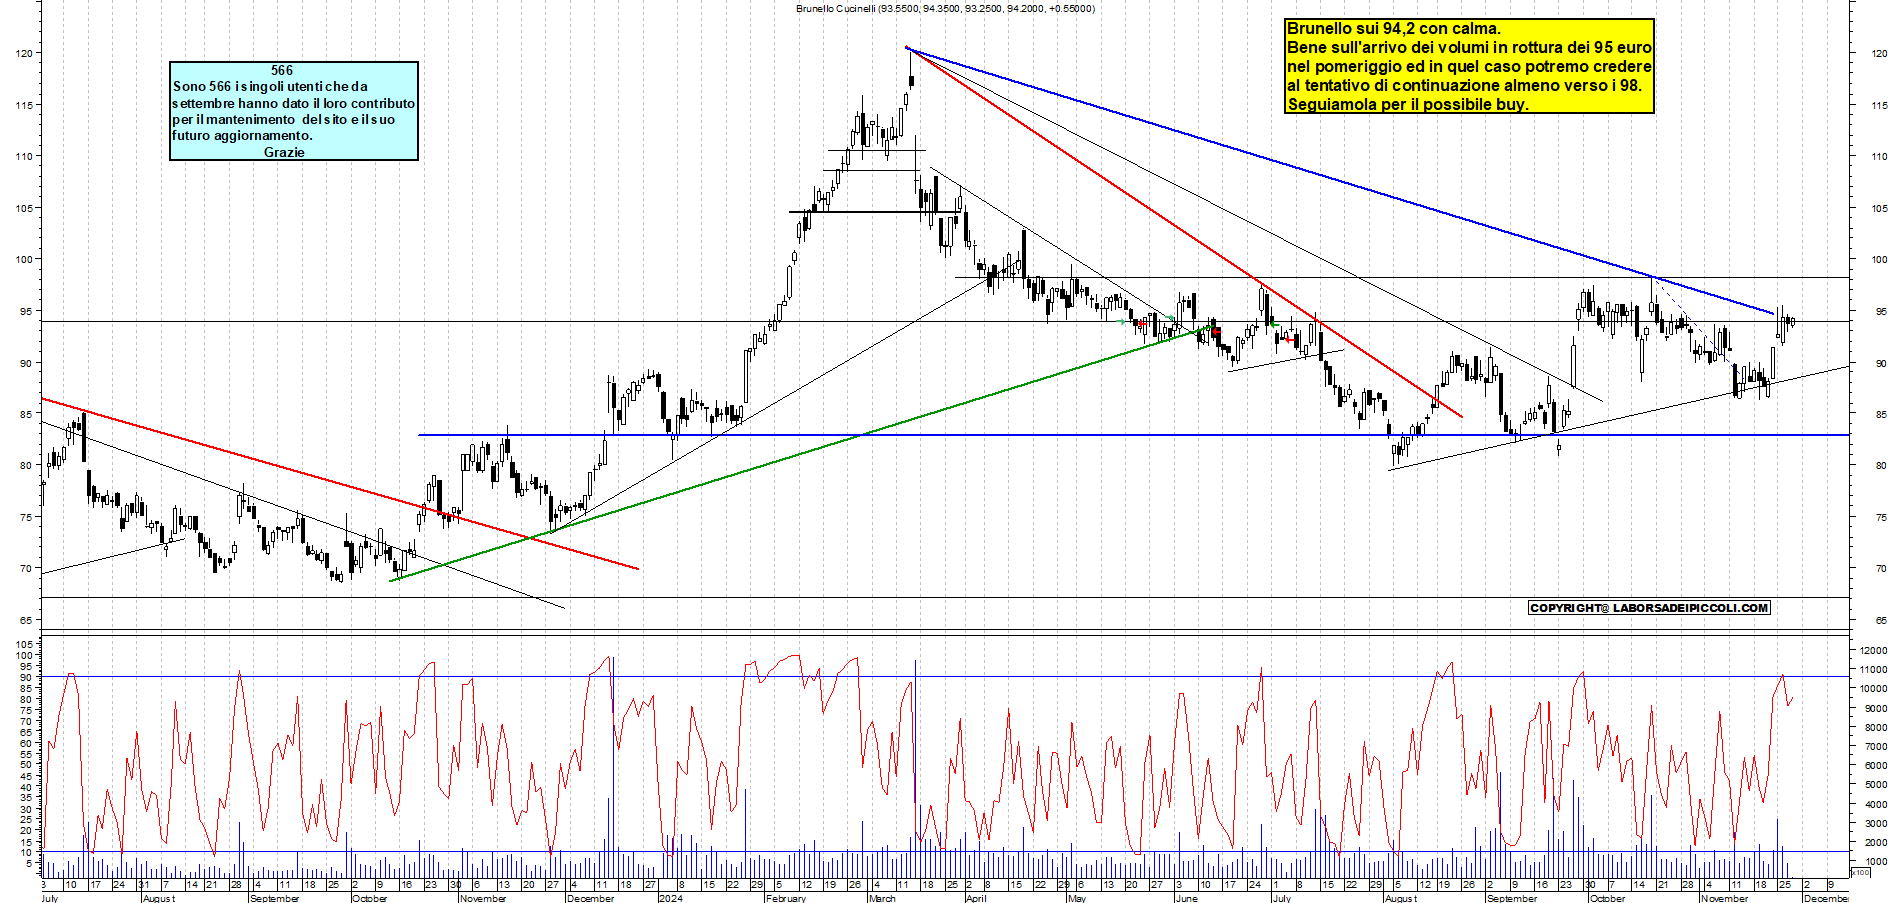Click the '1000' label on the volume axis
Viewport: 1890px width, 903px height.
click(x=1876, y=861)
